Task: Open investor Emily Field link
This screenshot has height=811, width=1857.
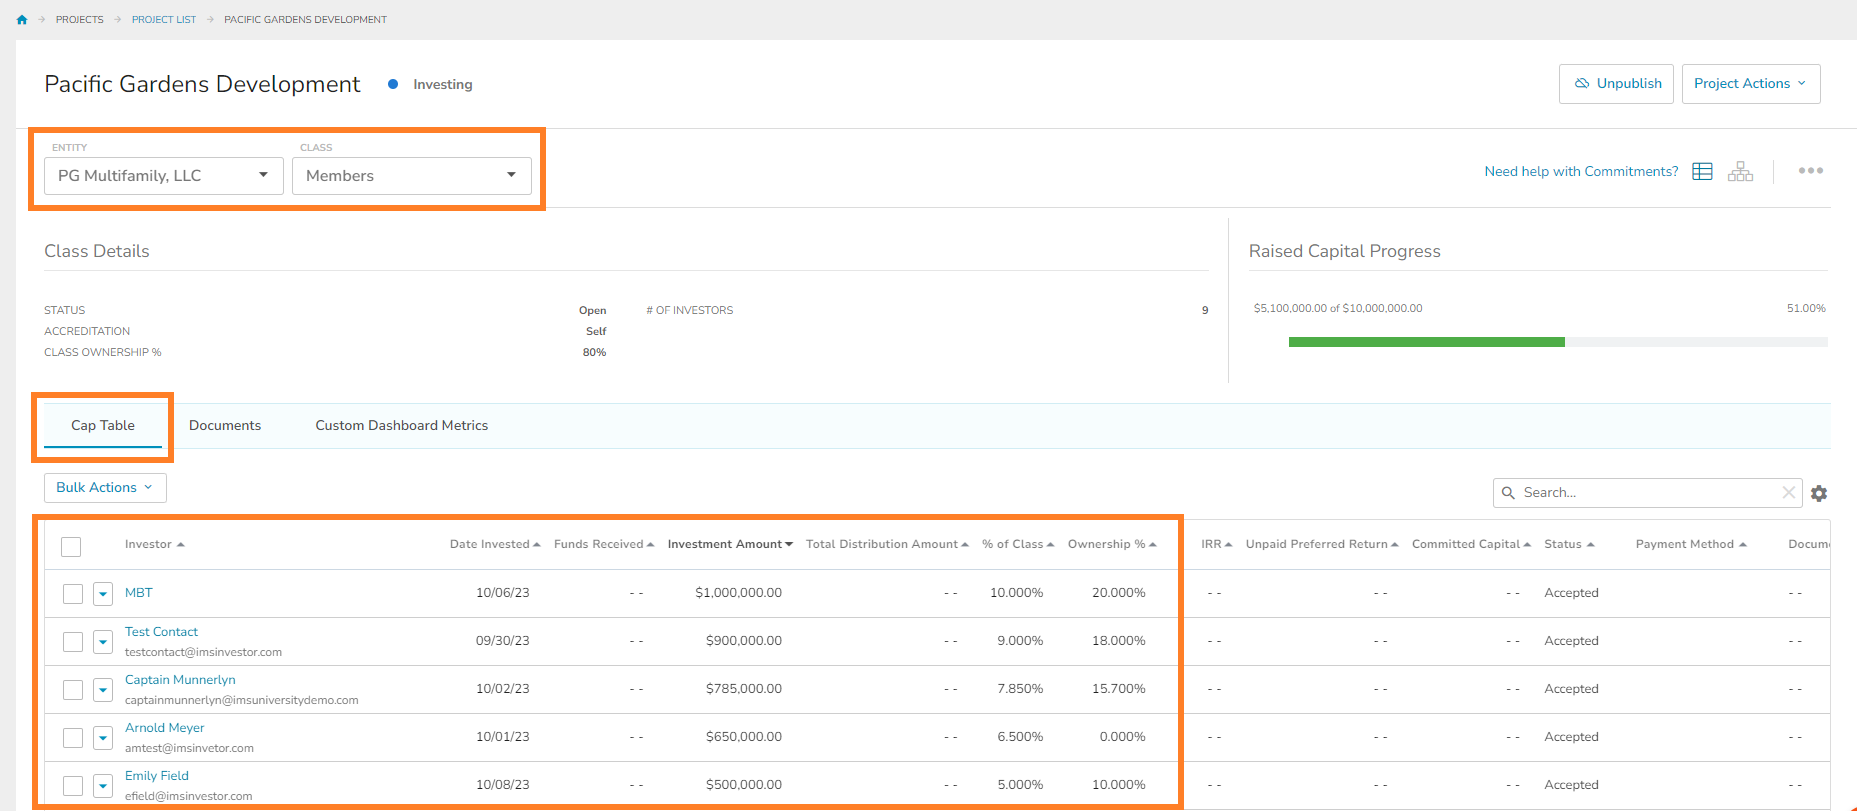Action: pos(157,776)
